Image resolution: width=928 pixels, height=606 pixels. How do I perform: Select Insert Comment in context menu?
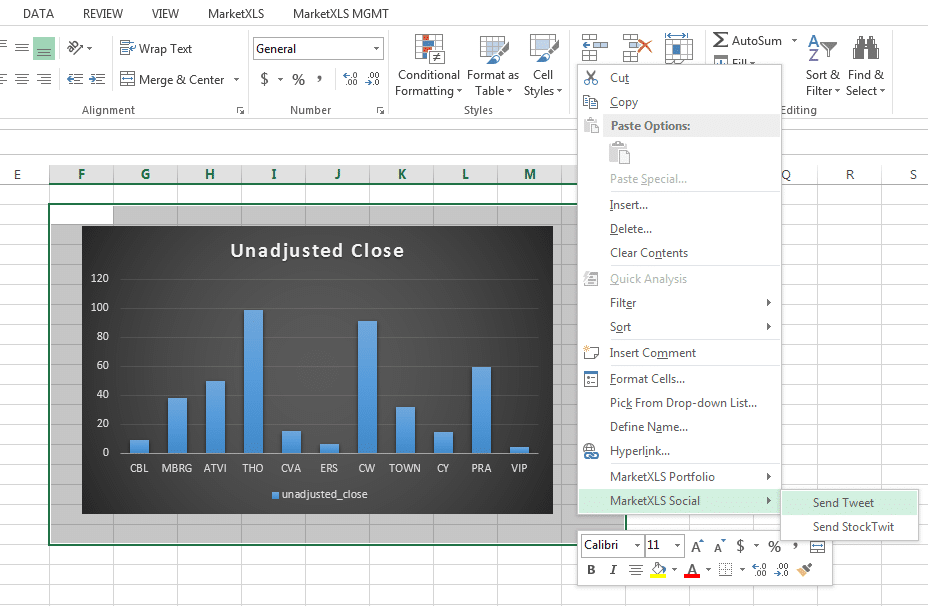679,353
